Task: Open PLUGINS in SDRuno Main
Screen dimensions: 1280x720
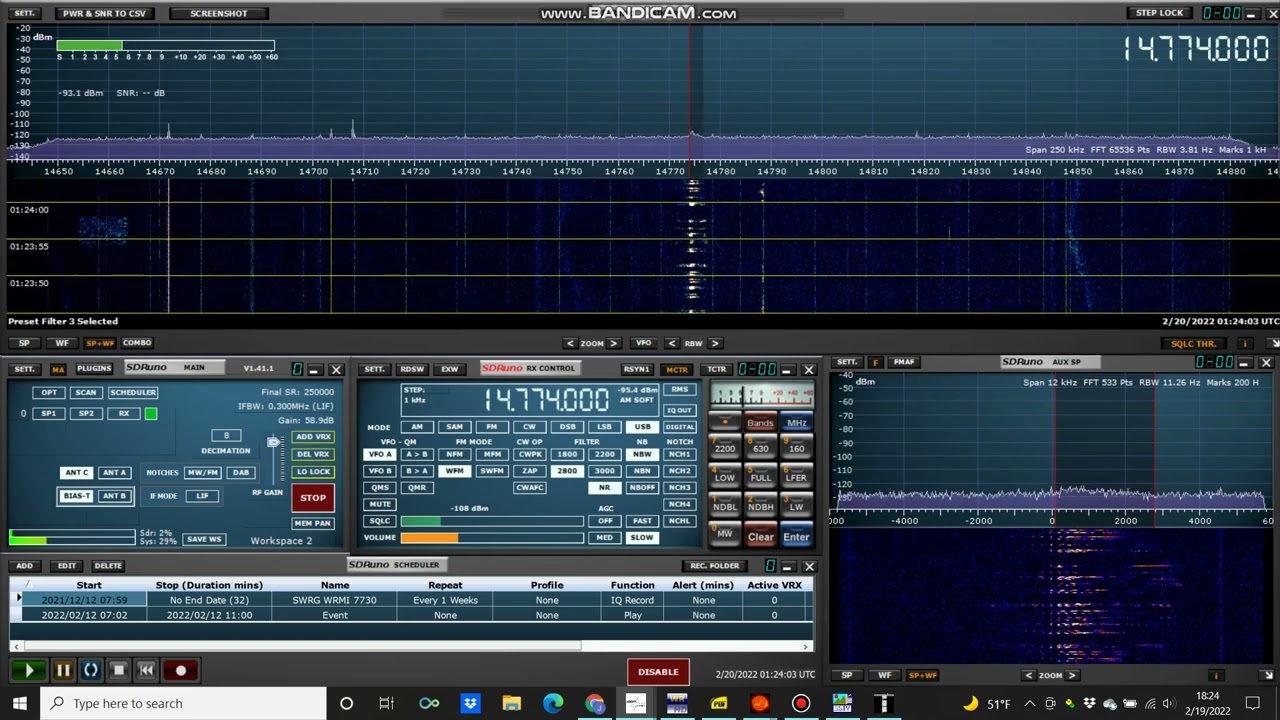Action: 94,369
